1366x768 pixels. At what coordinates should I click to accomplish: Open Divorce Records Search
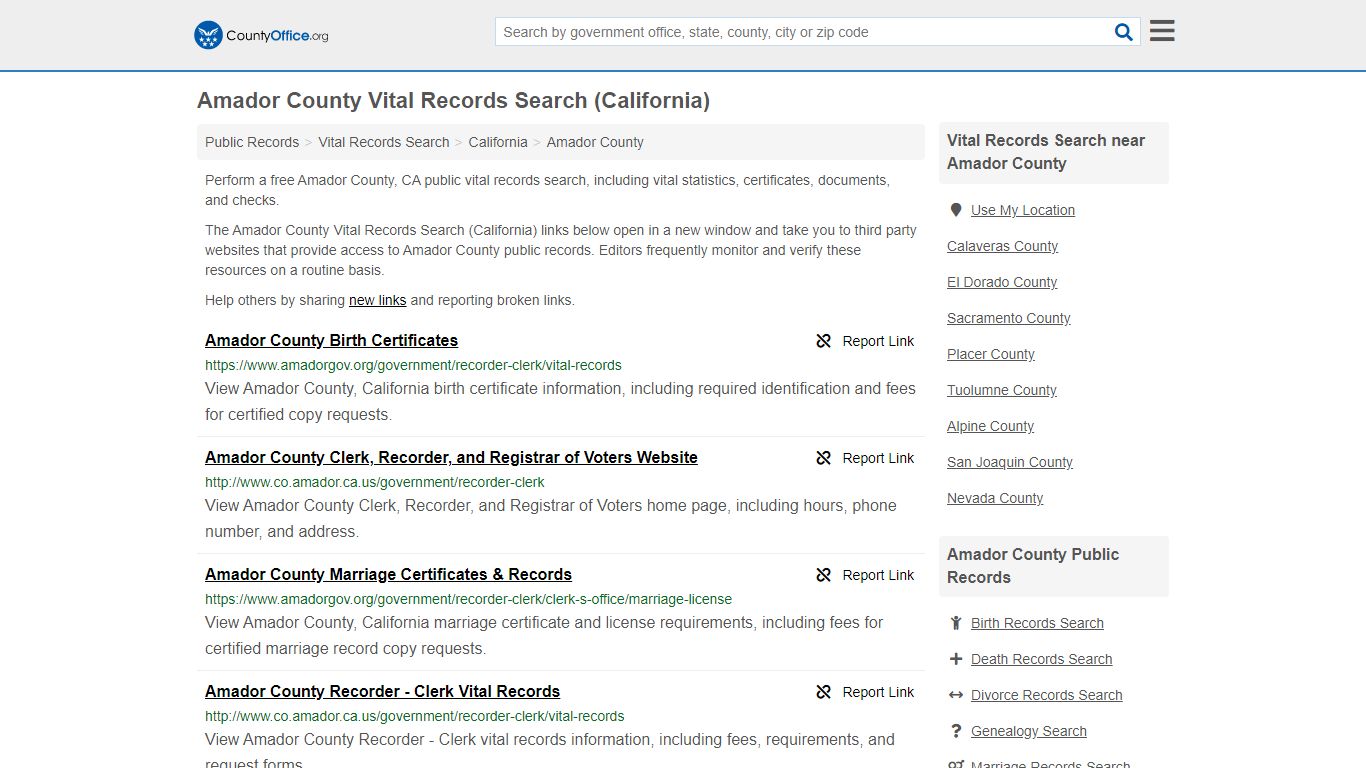(1046, 695)
